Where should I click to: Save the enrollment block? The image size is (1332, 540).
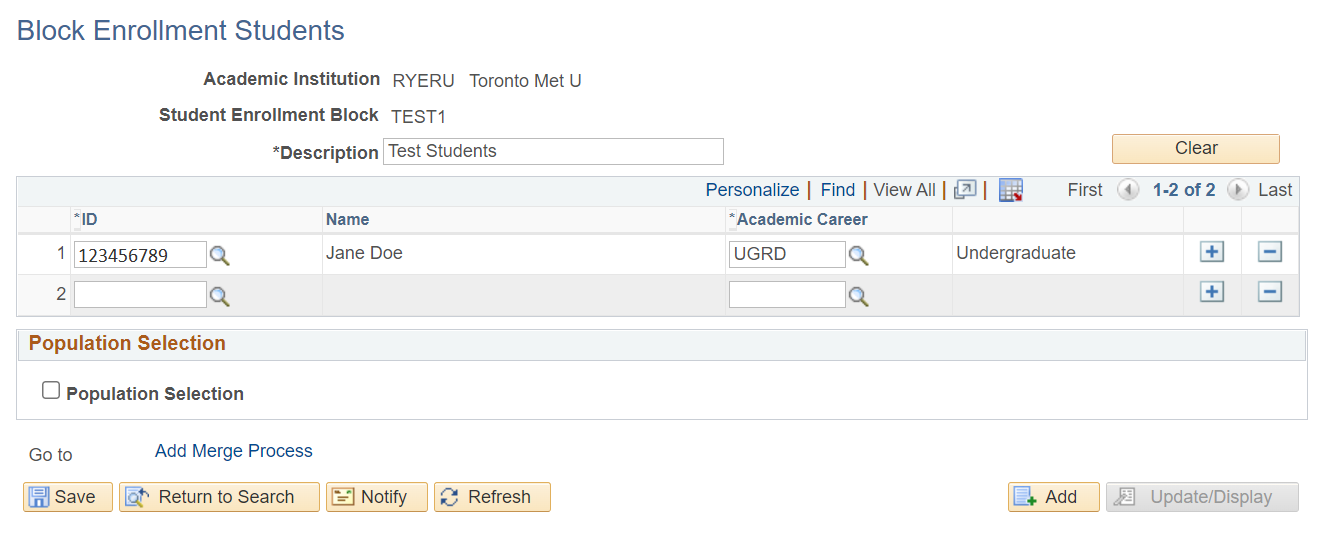click(68, 497)
